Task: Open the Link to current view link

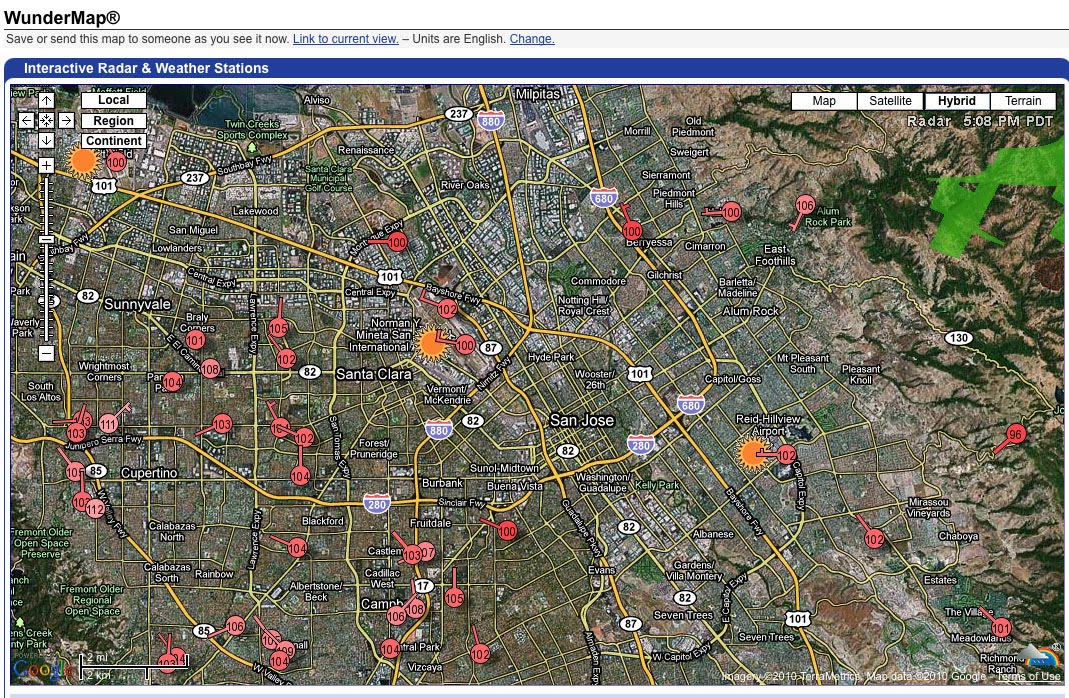Action: point(346,39)
